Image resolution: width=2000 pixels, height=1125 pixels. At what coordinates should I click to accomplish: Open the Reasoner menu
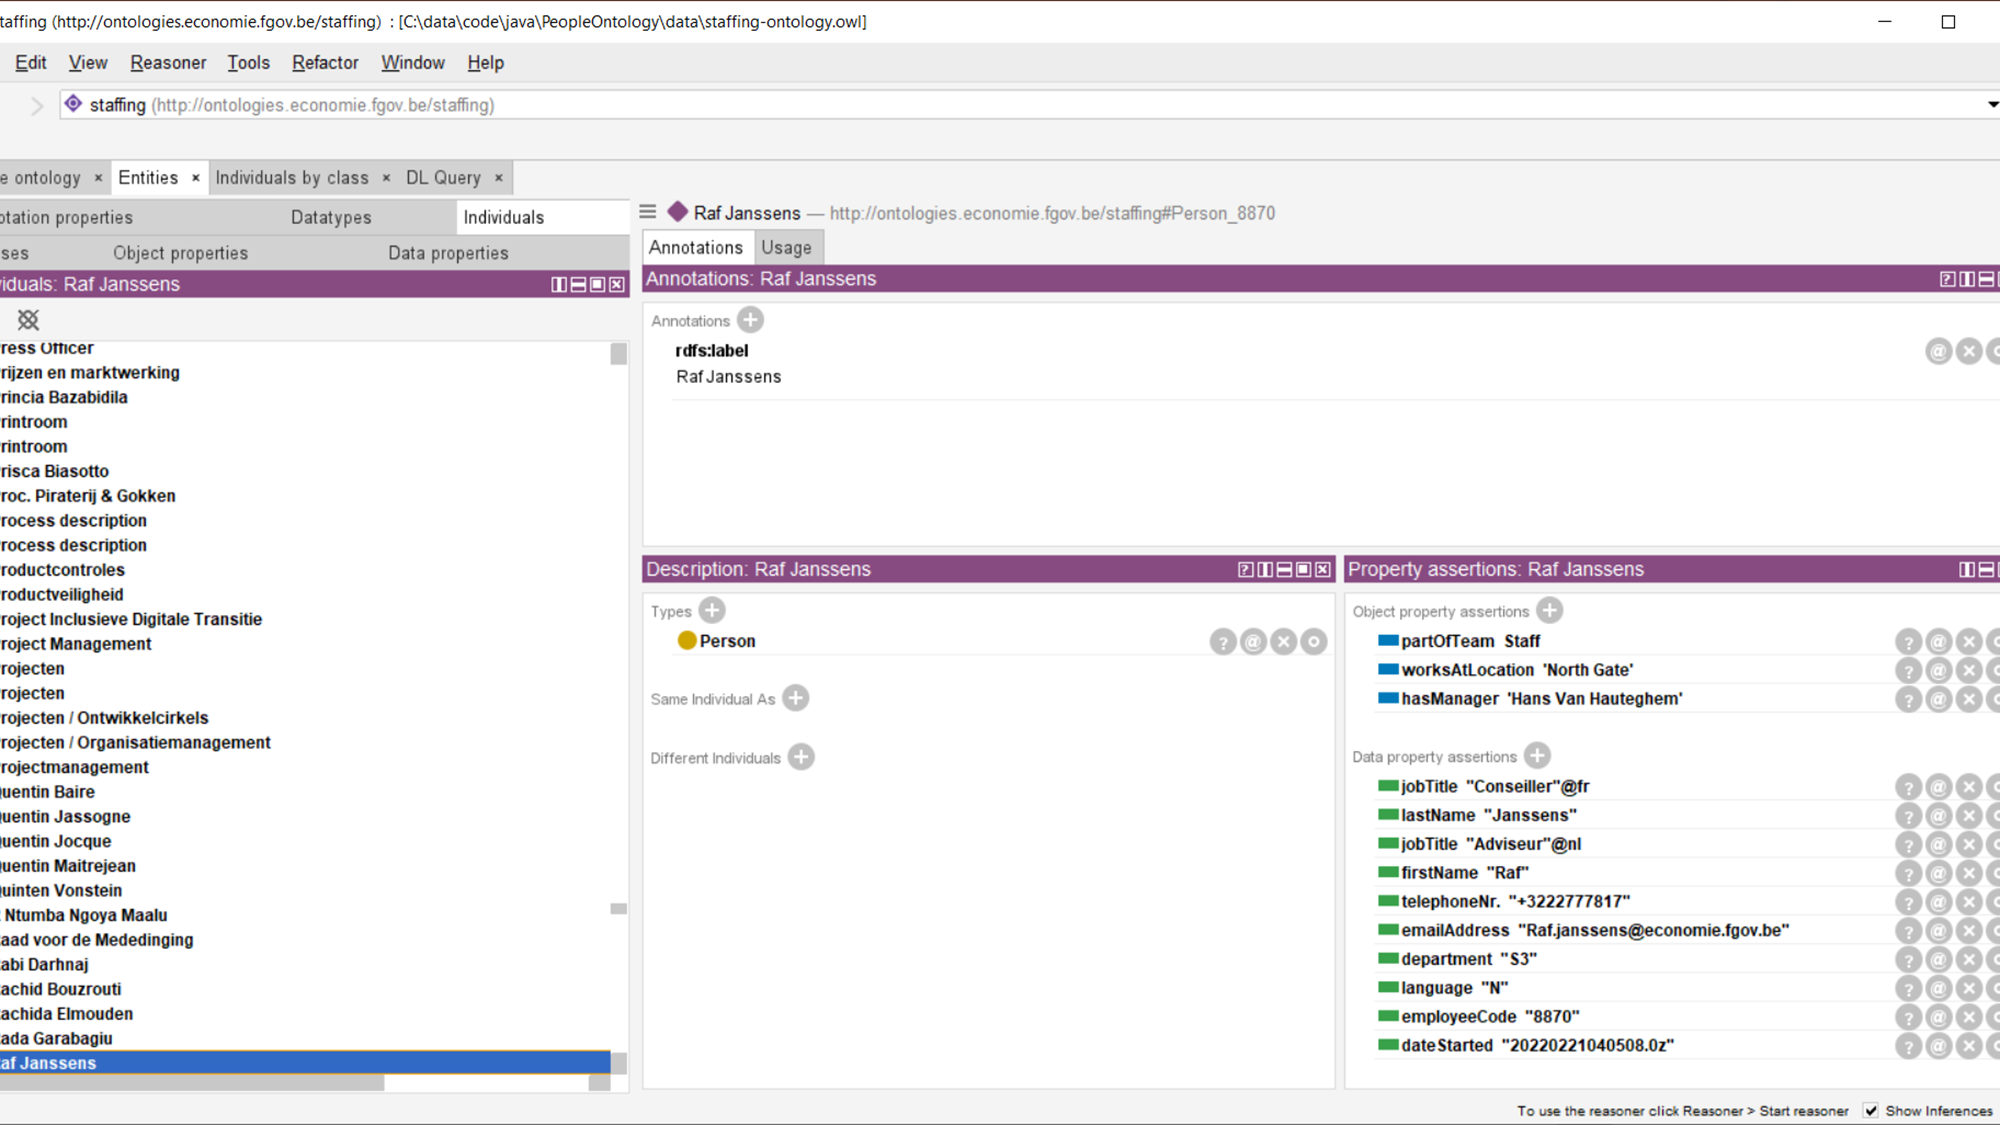pos(168,63)
